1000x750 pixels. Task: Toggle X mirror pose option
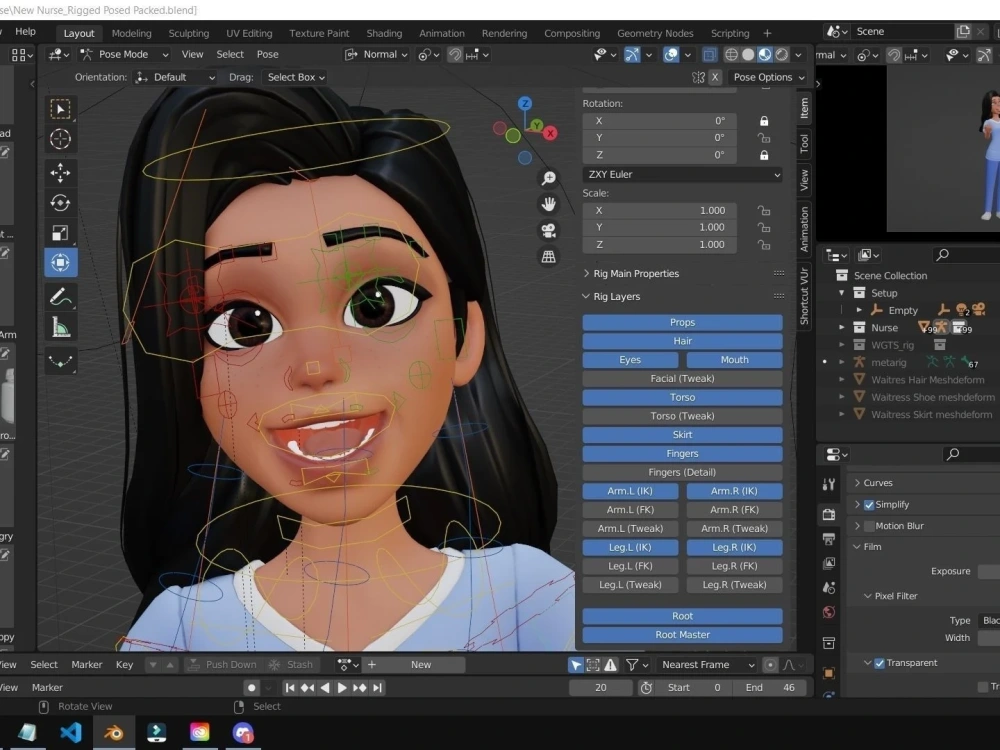(x=715, y=77)
